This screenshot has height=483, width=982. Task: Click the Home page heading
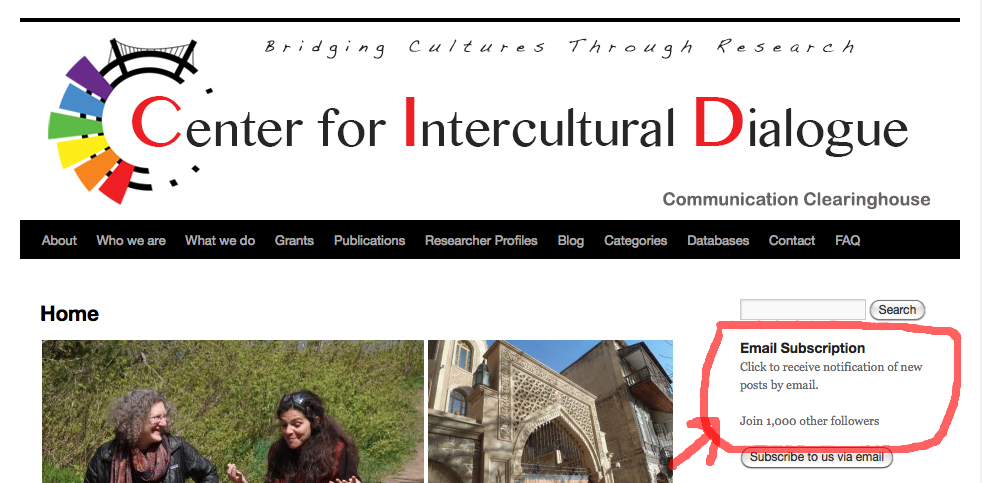70,313
